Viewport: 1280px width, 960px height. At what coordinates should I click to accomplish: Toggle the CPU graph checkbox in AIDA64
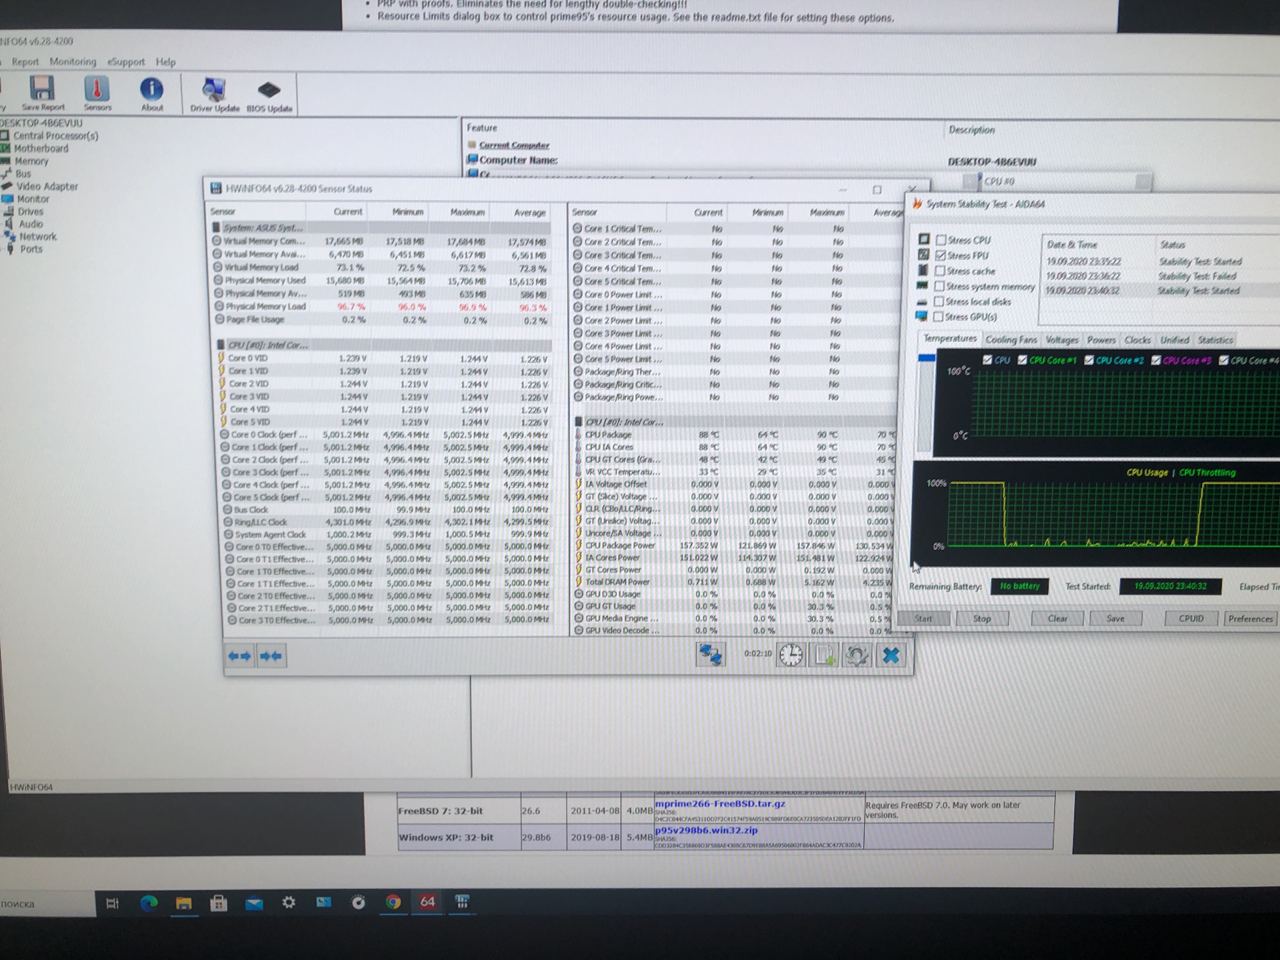click(x=988, y=360)
